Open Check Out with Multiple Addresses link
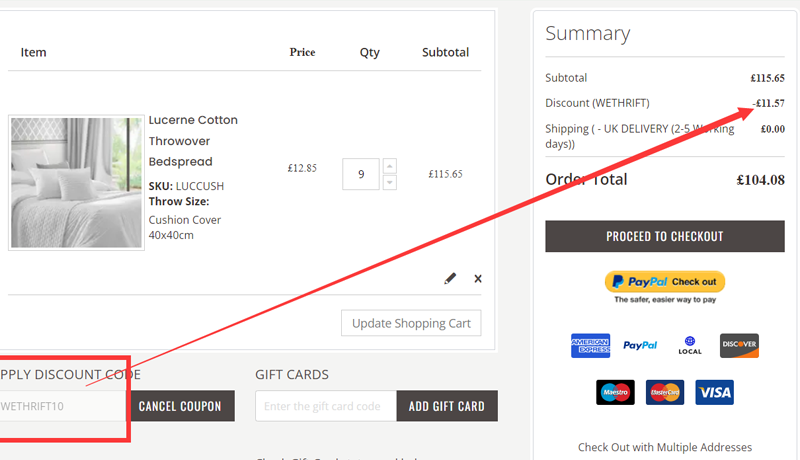The image size is (800, 460). pos(665,447)
